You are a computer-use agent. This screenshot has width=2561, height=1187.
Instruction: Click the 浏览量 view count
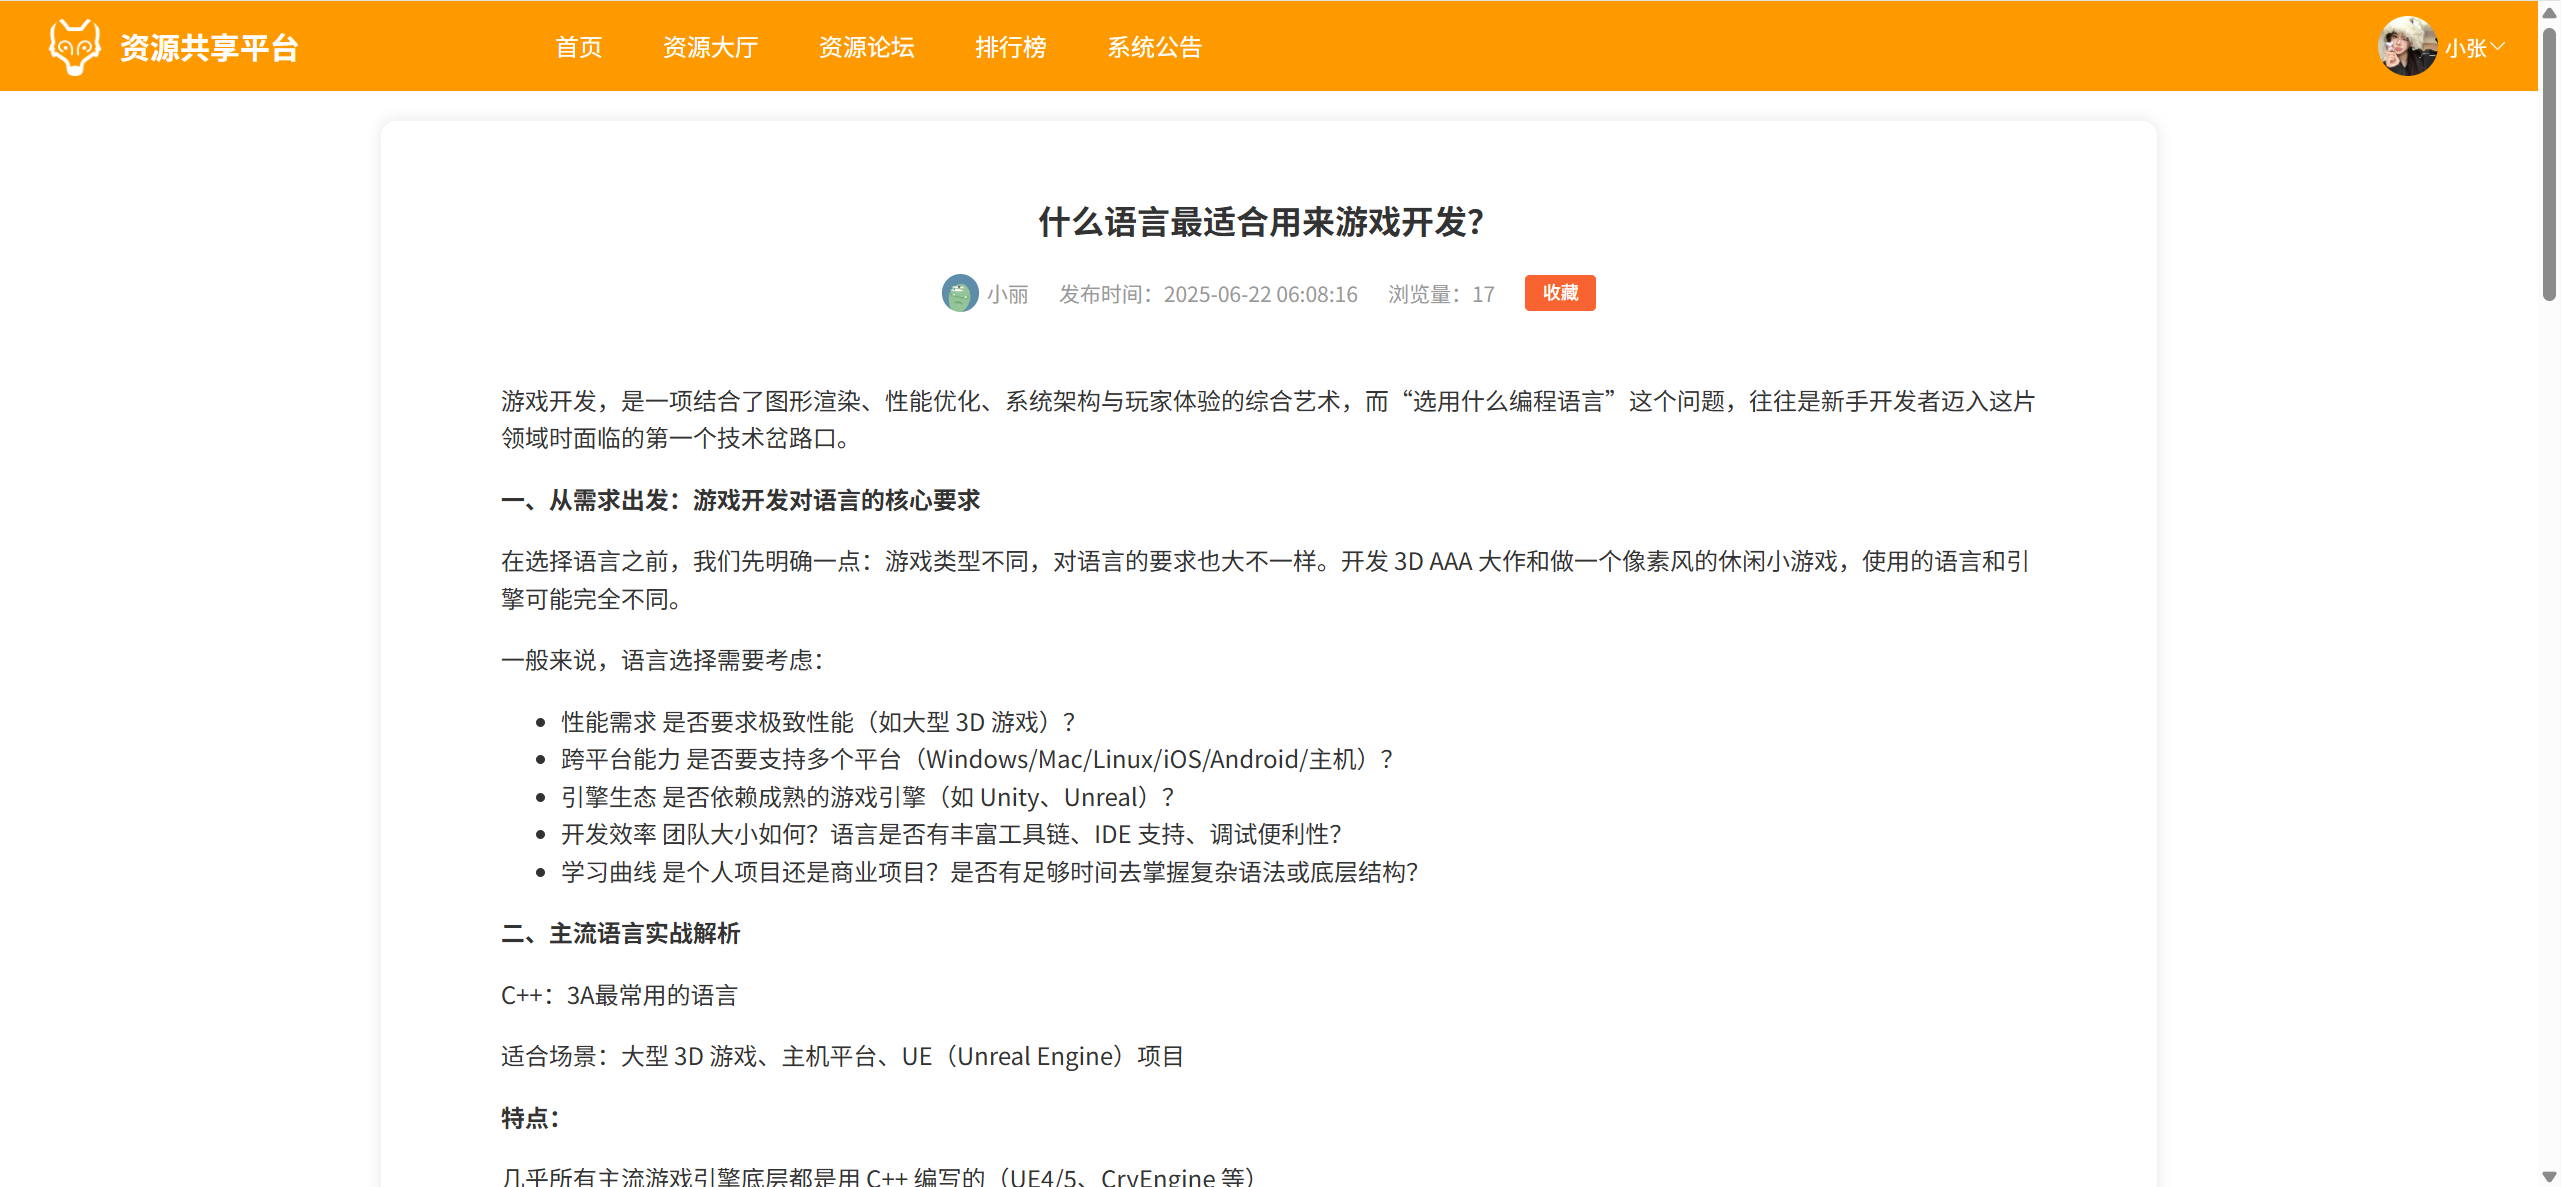(1441, 294)
